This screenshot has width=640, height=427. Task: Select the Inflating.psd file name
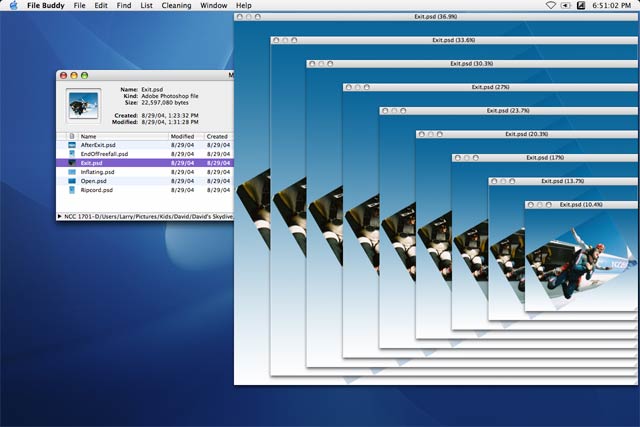(x=98, y=172)
